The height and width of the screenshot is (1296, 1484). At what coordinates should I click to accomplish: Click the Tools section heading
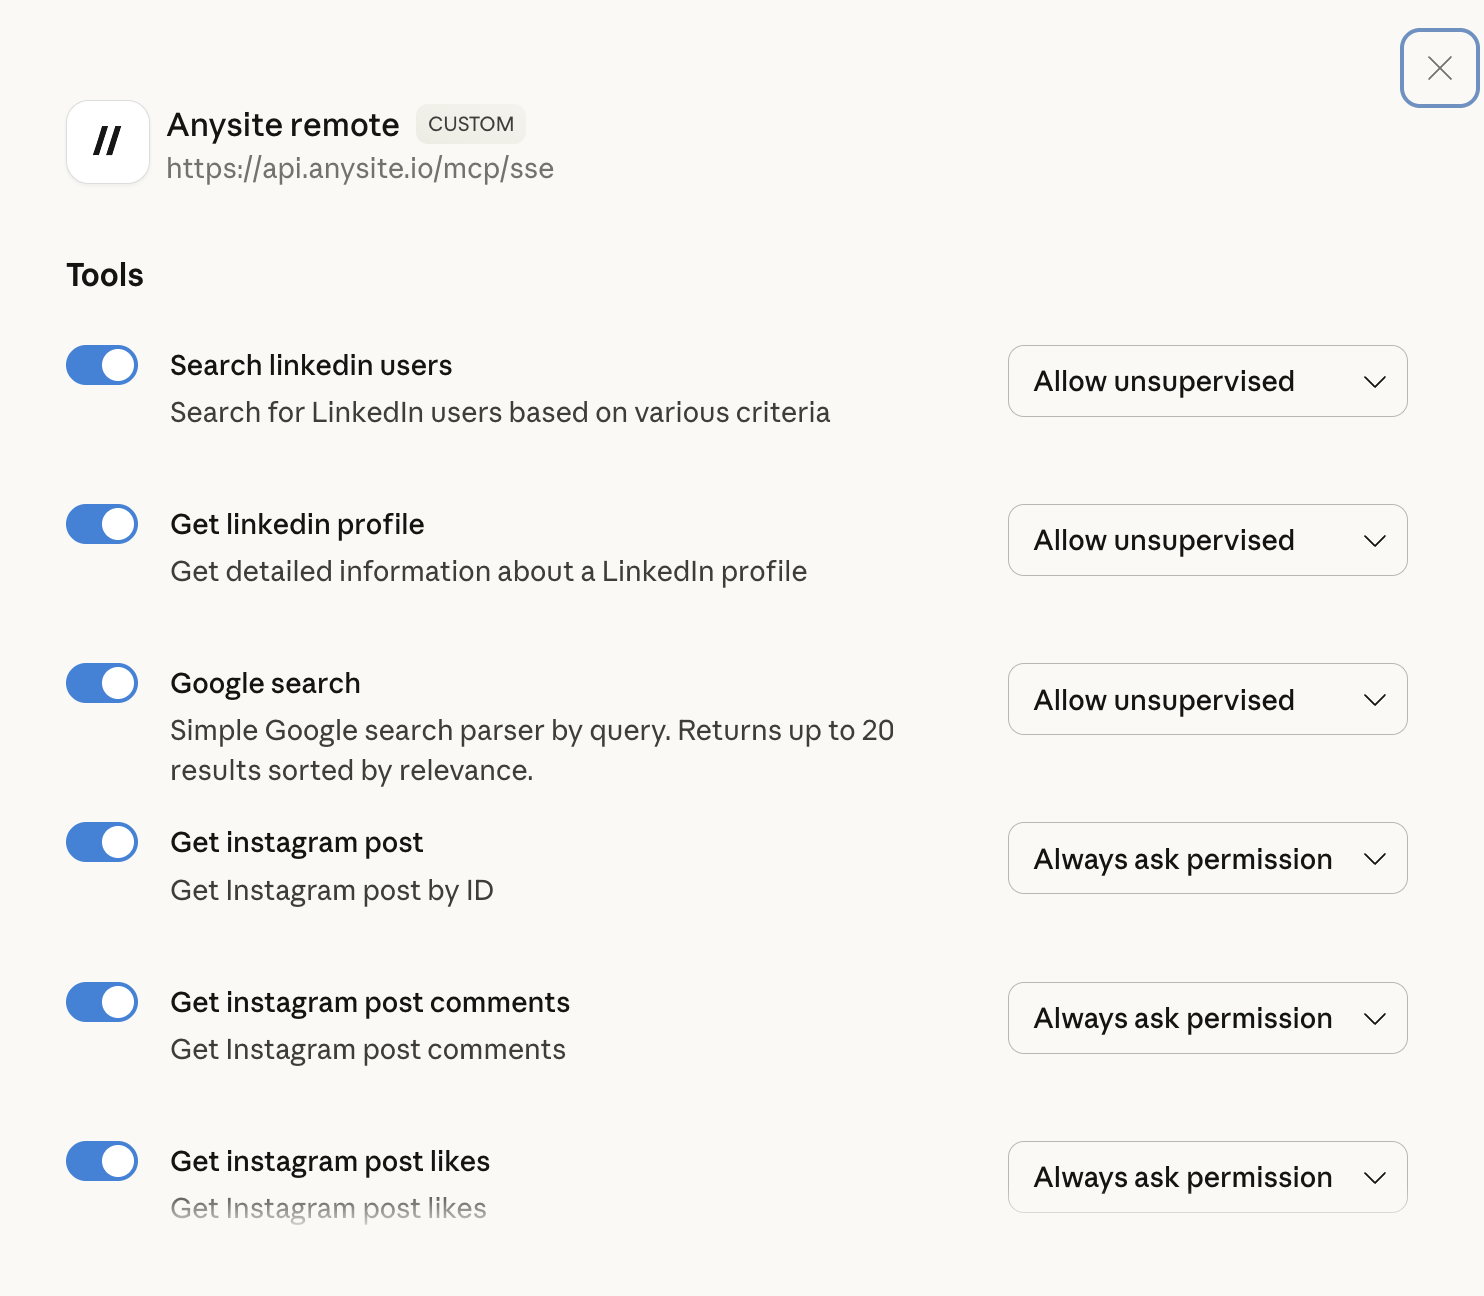click(104, 274)
